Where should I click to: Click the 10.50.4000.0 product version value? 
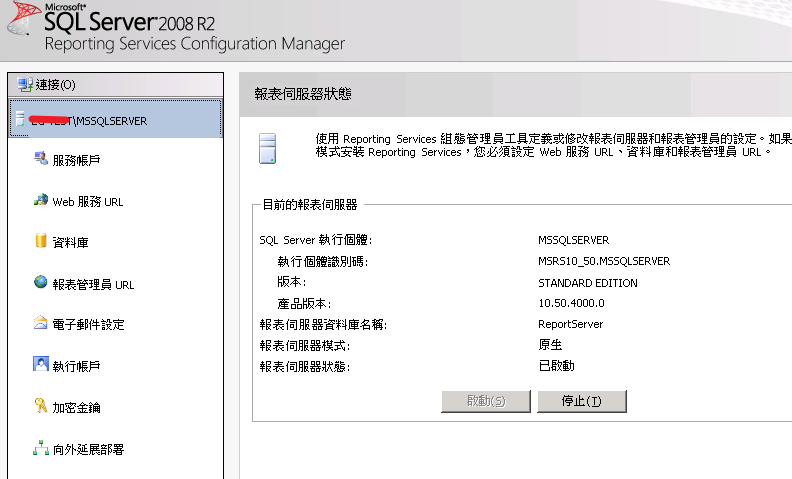[x=571, y=303]
